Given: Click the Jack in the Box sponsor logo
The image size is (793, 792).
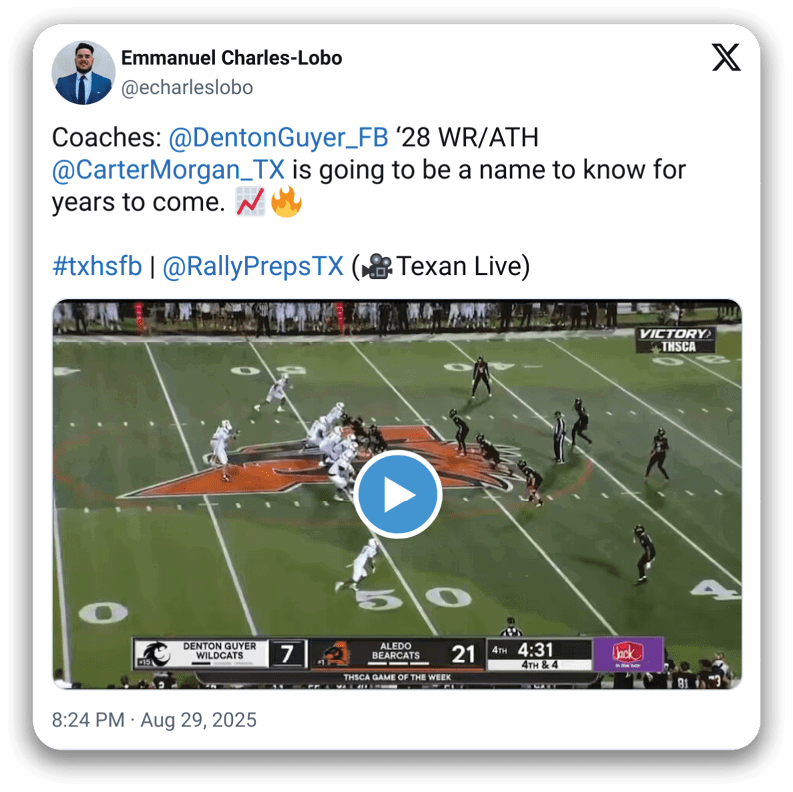Looking at the screenshot, I should 628,654.
